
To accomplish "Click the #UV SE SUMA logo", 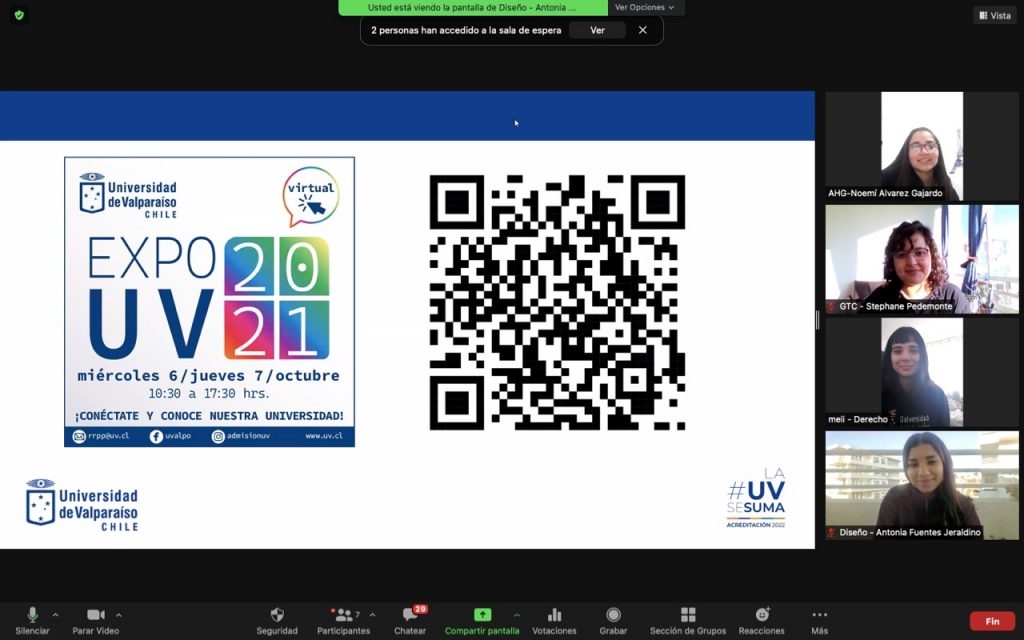I will pyautogui.click(x=756, y=498).
